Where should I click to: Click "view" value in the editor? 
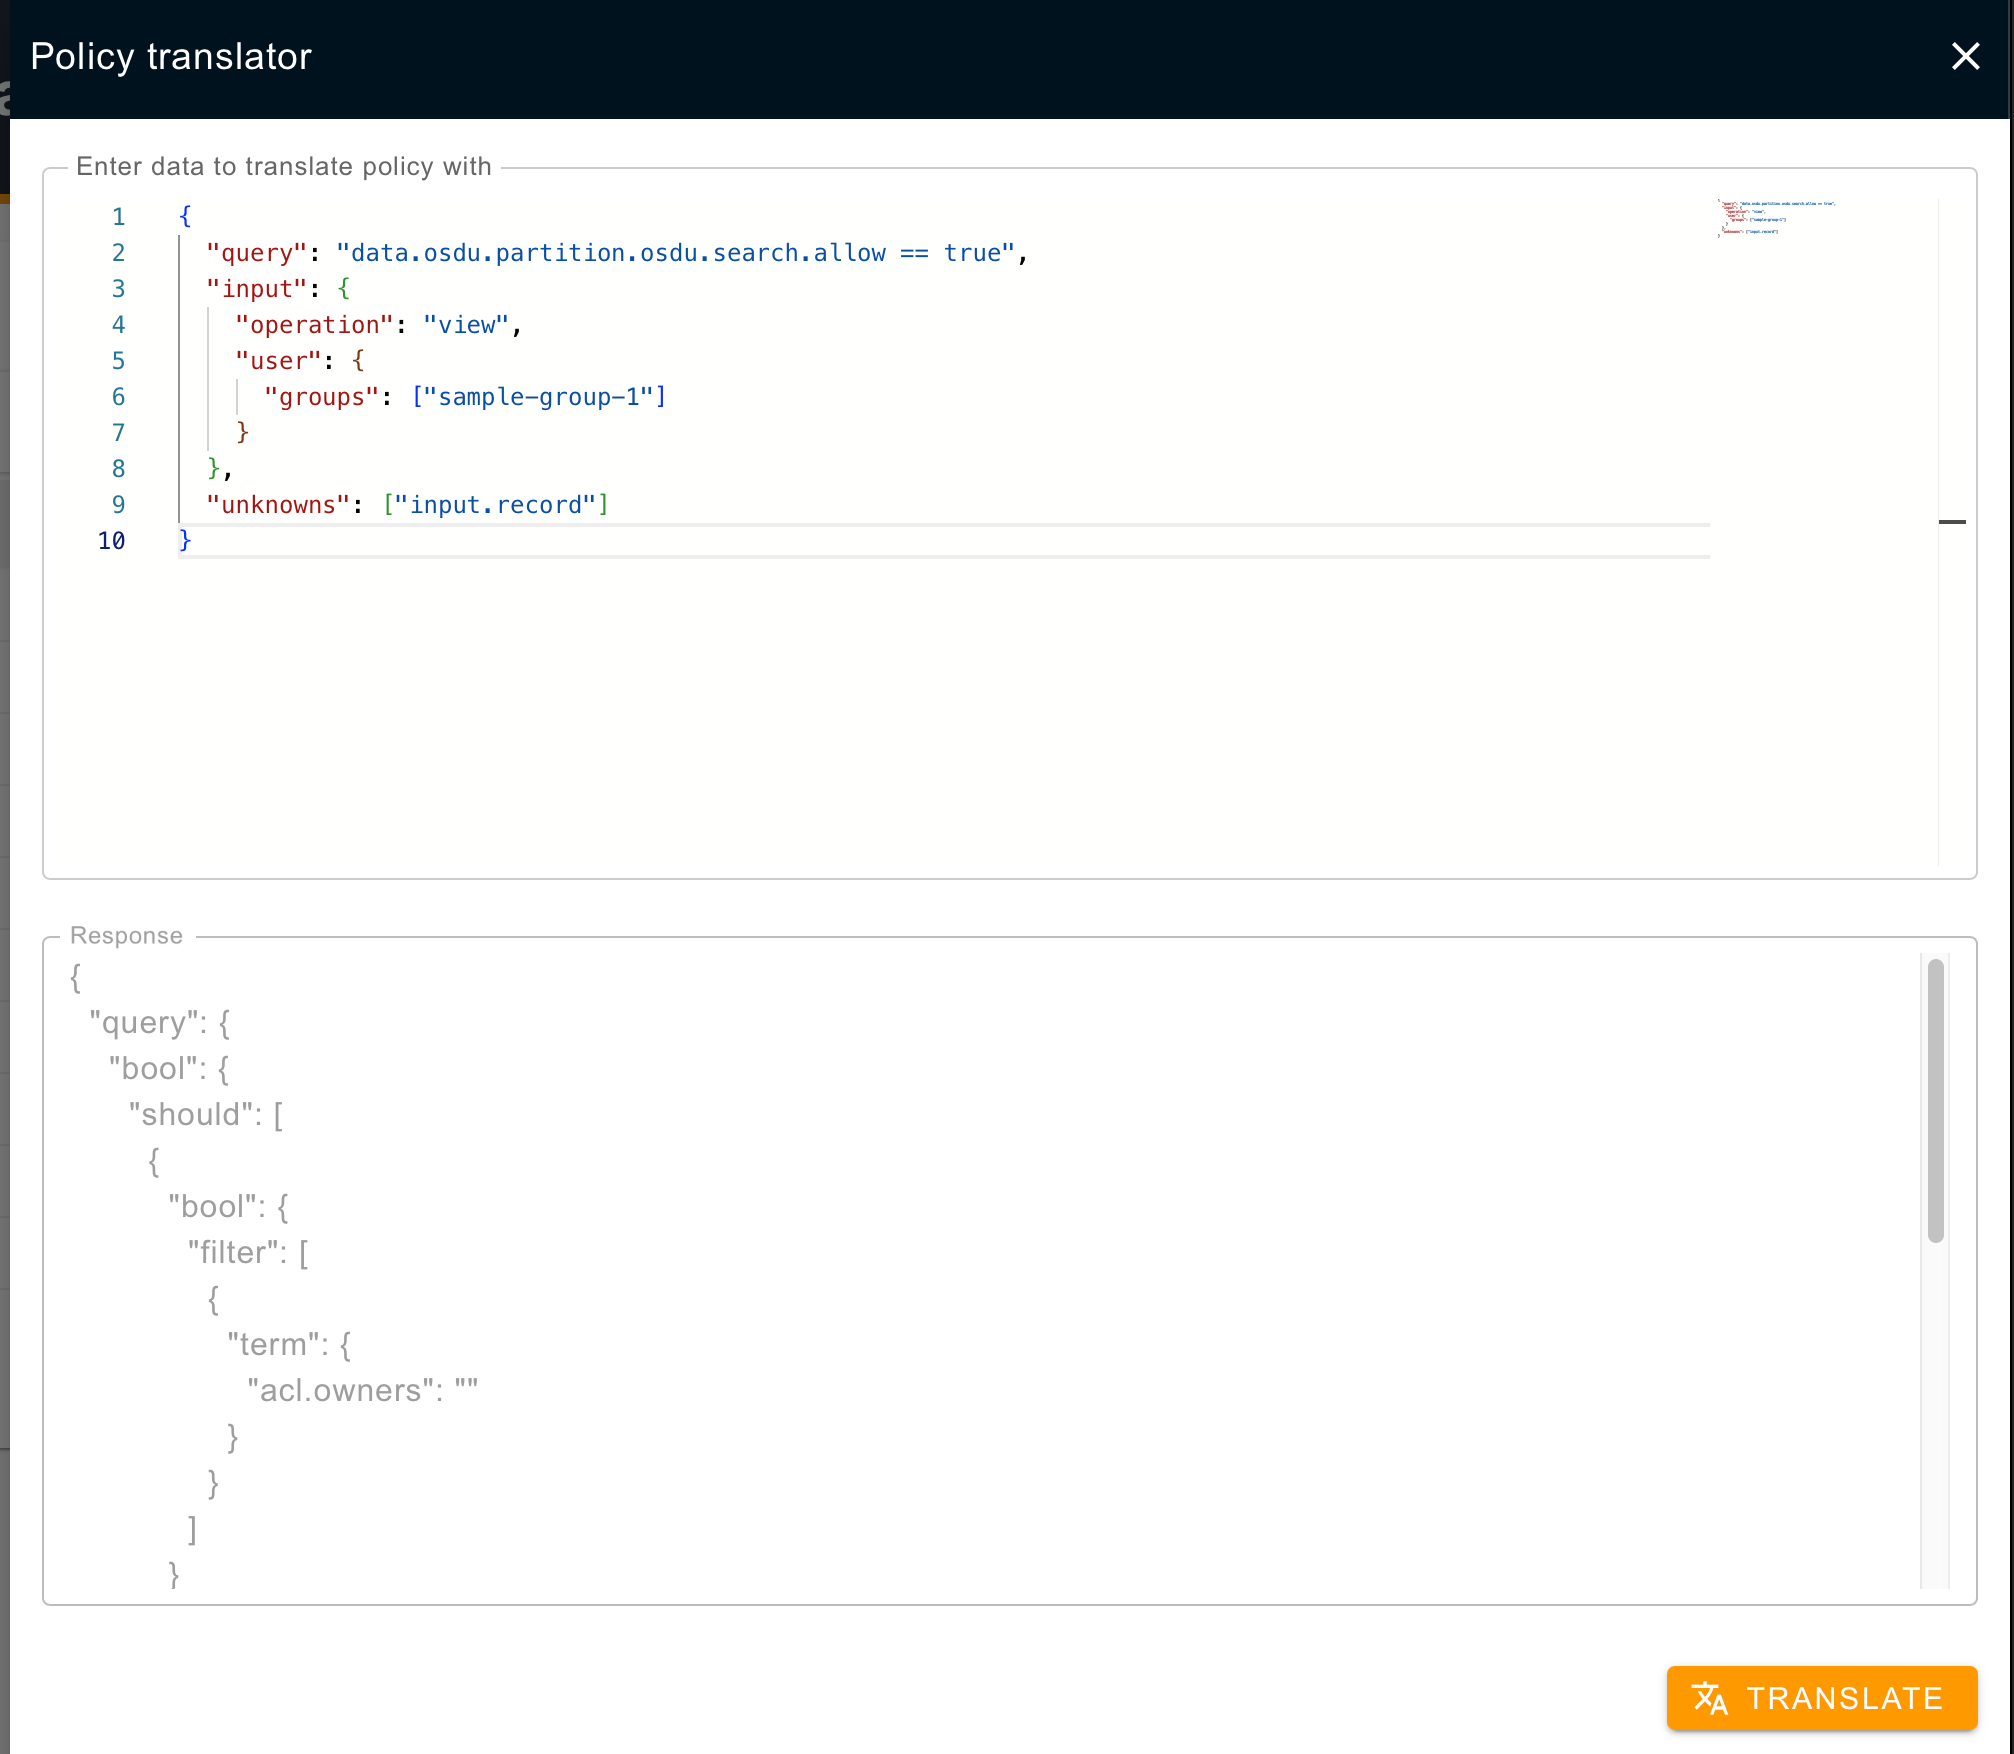point(466,325)
